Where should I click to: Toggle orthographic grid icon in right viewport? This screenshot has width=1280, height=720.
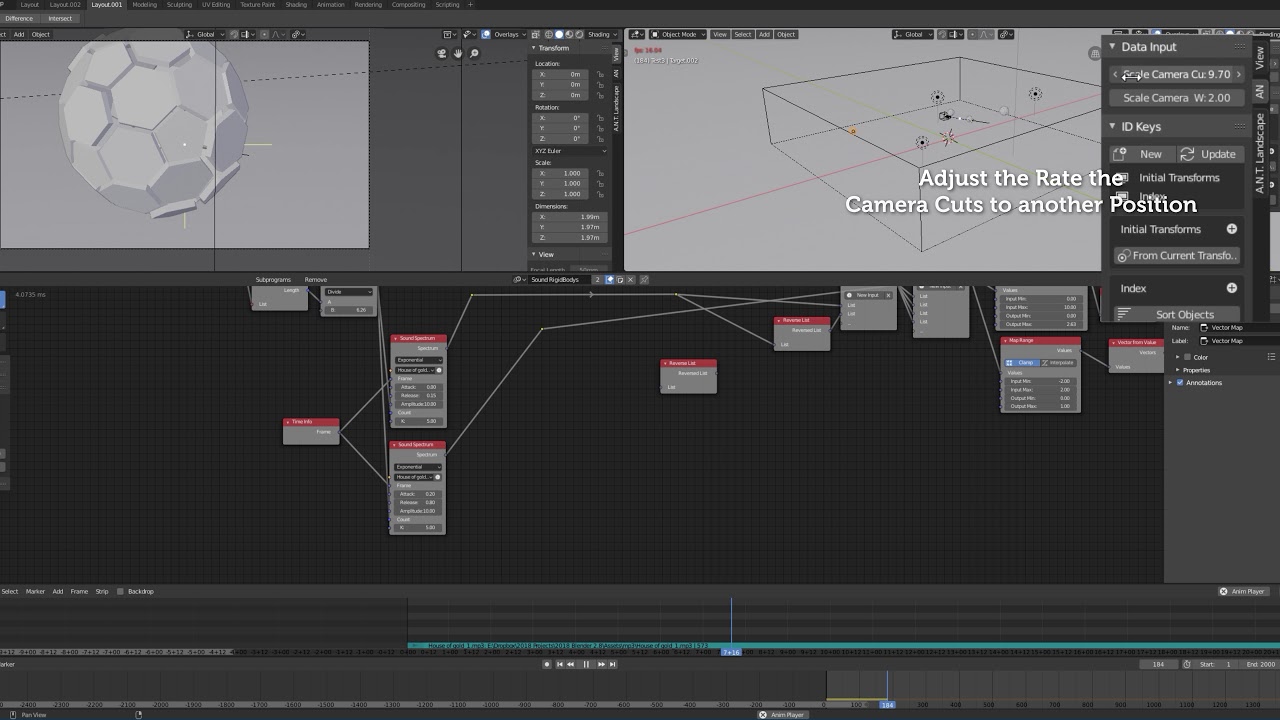(x=1095, y=53)
